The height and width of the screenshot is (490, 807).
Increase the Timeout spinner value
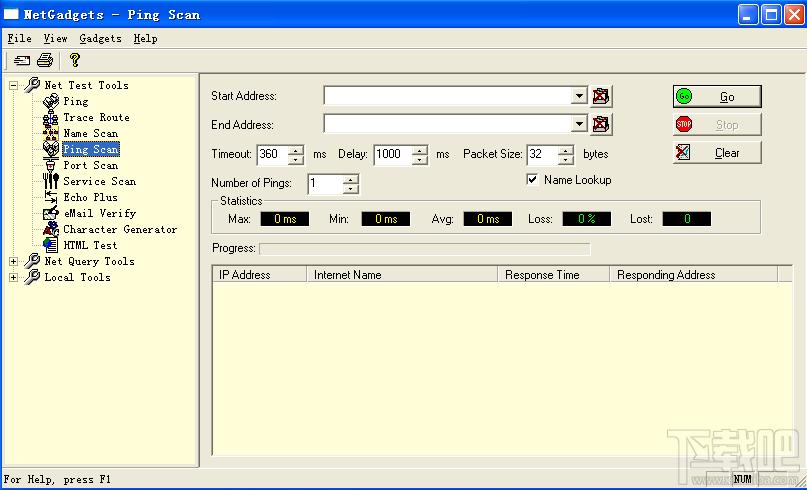tap(295, 150)
